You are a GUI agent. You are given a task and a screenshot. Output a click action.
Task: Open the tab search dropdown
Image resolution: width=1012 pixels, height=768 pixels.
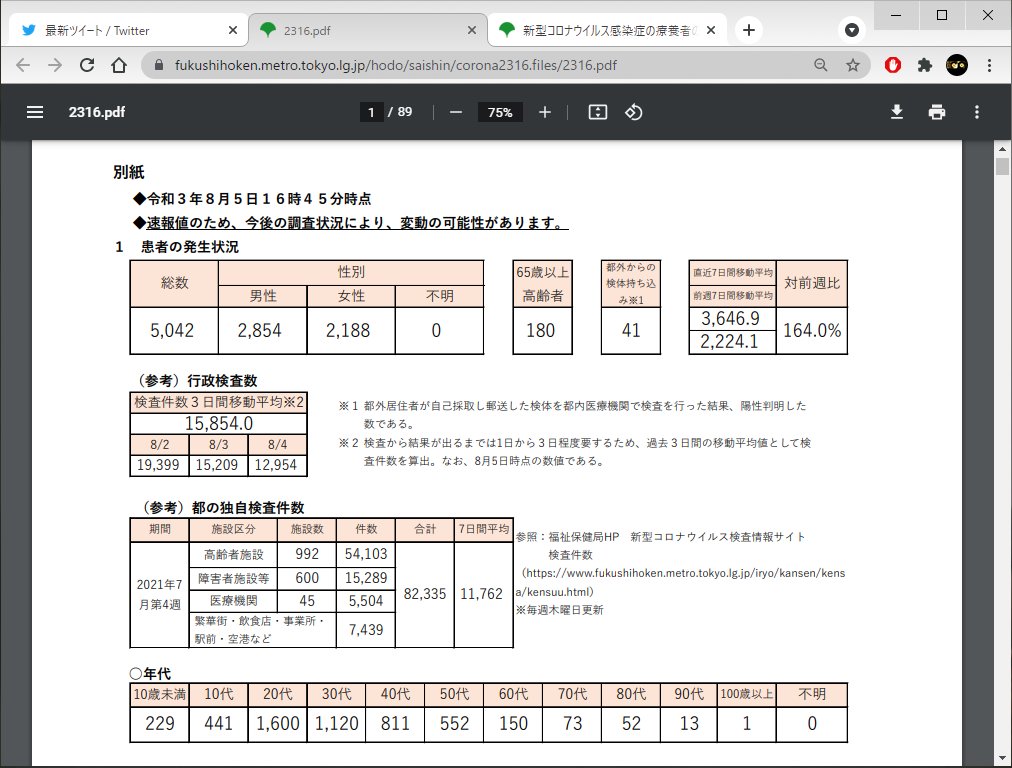[852, 30]
